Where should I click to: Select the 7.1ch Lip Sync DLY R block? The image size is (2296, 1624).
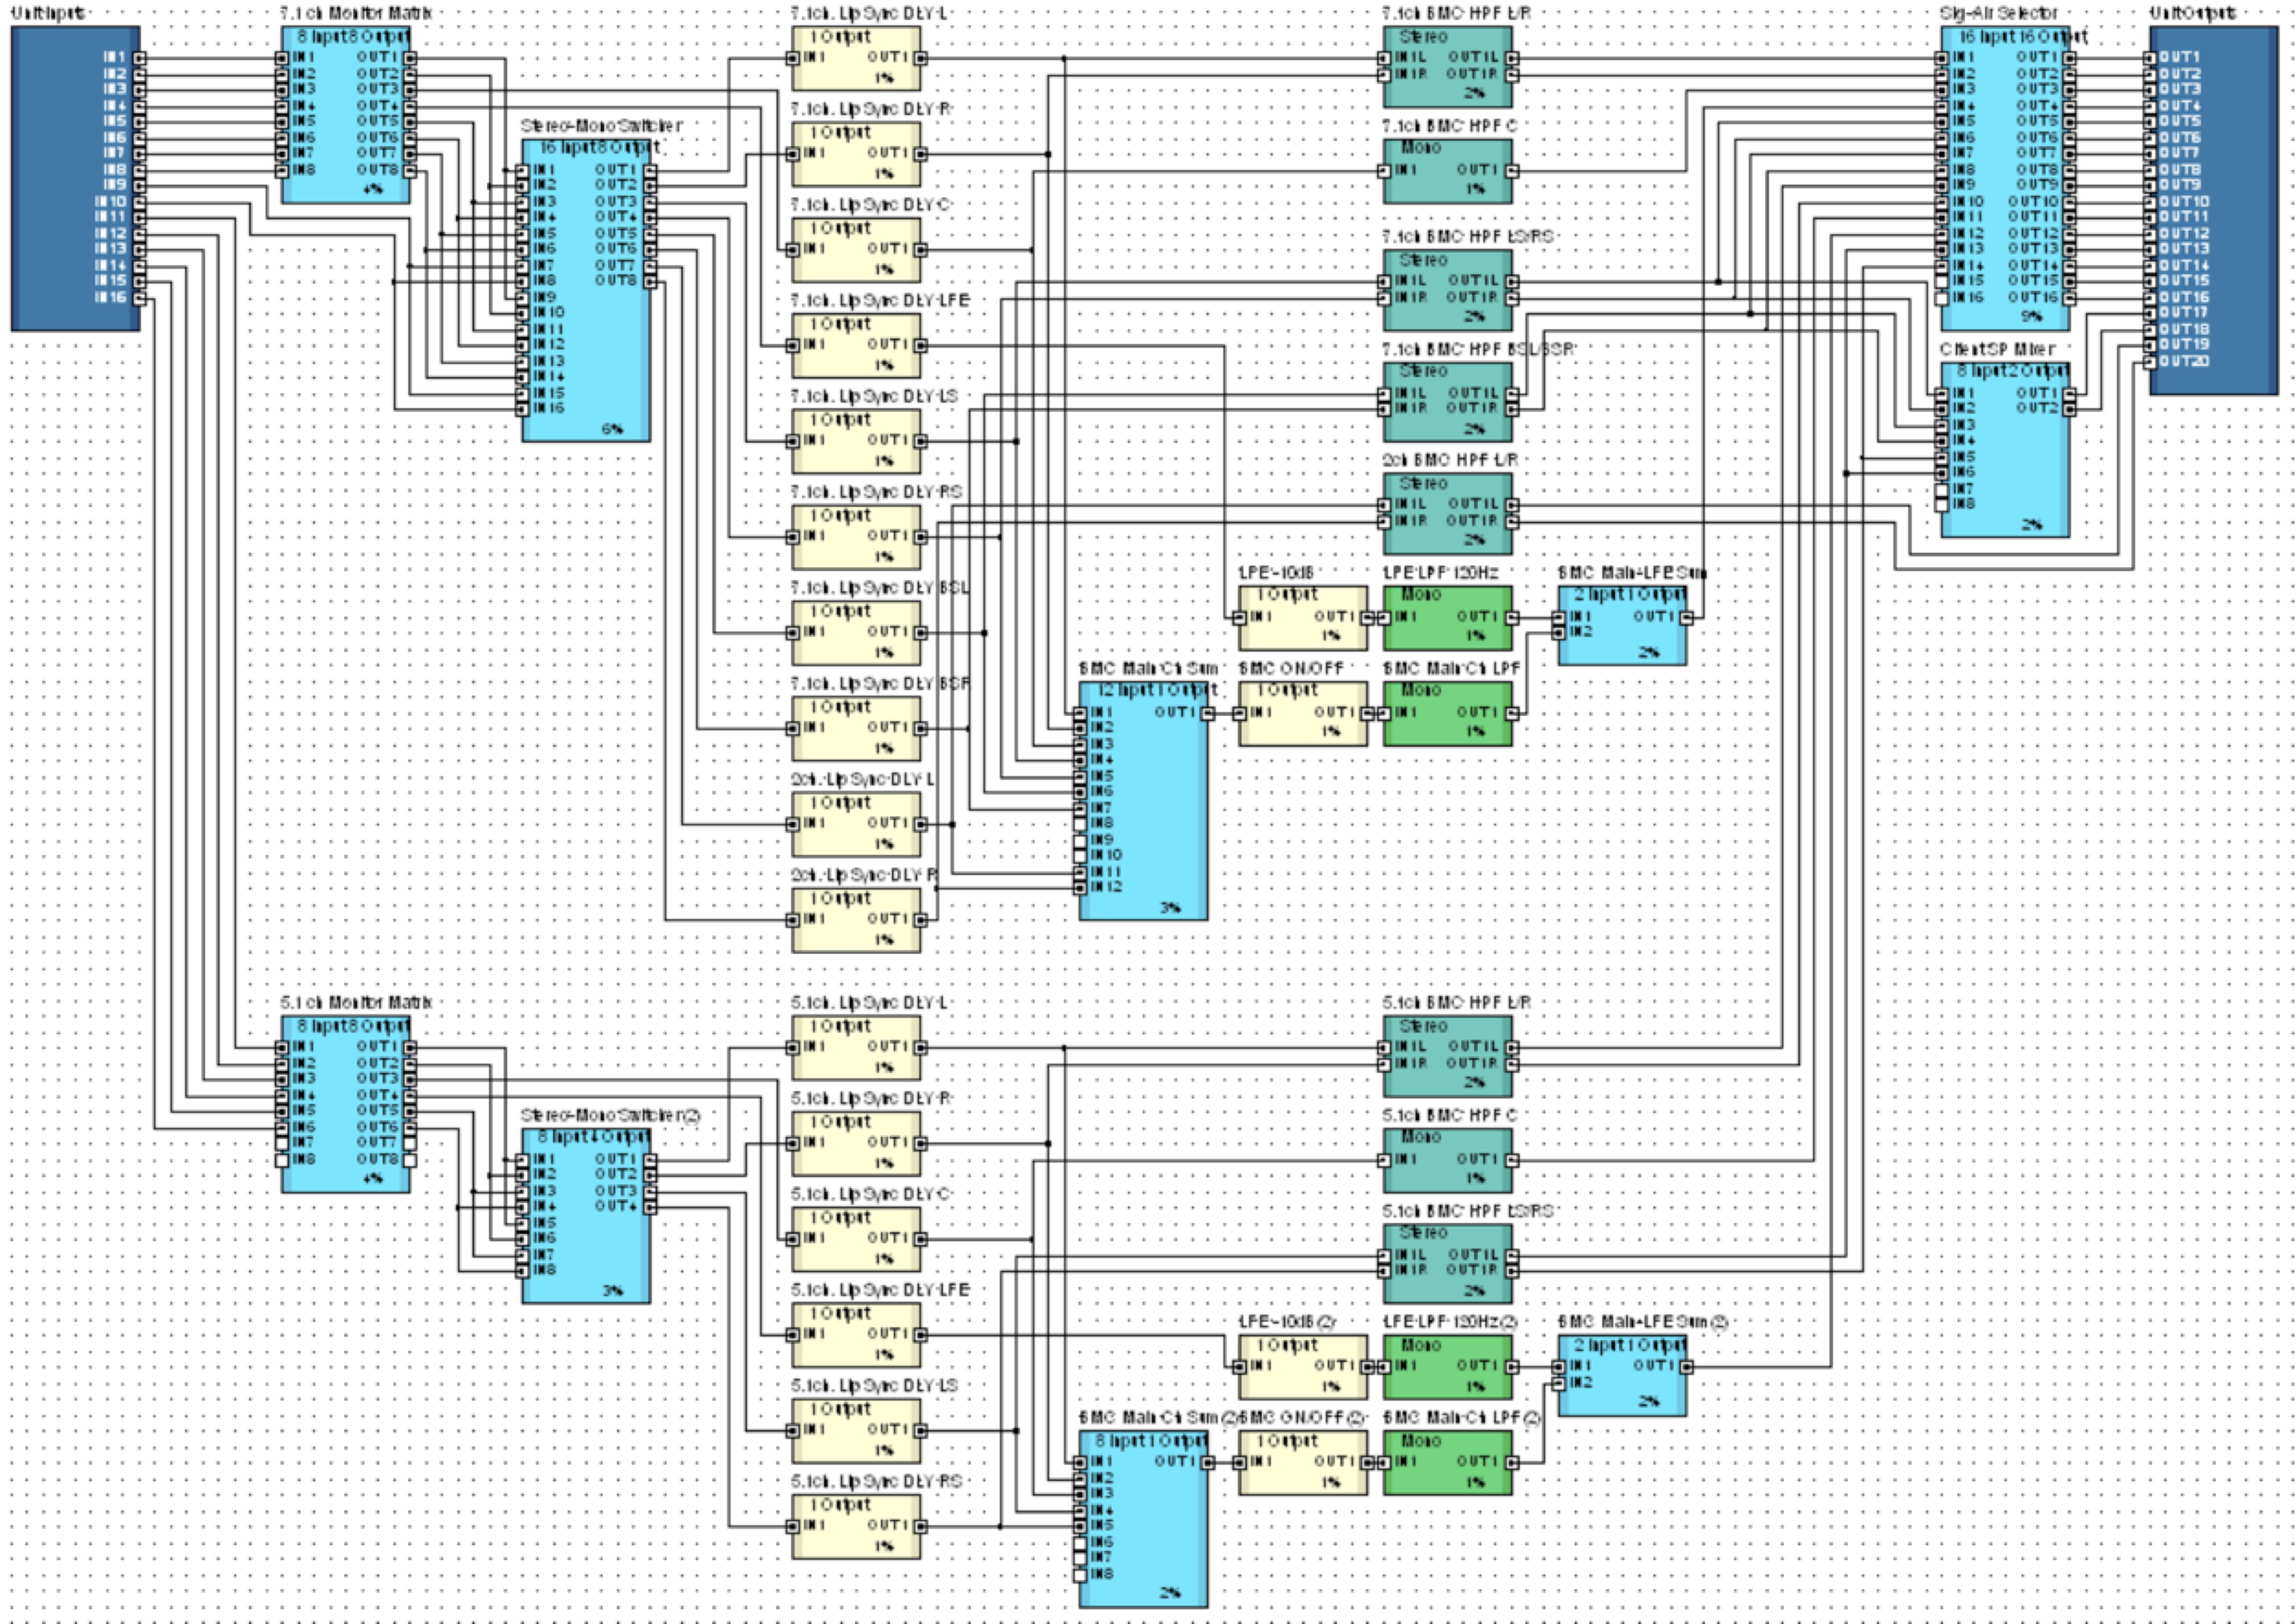(x=856, y=154)
